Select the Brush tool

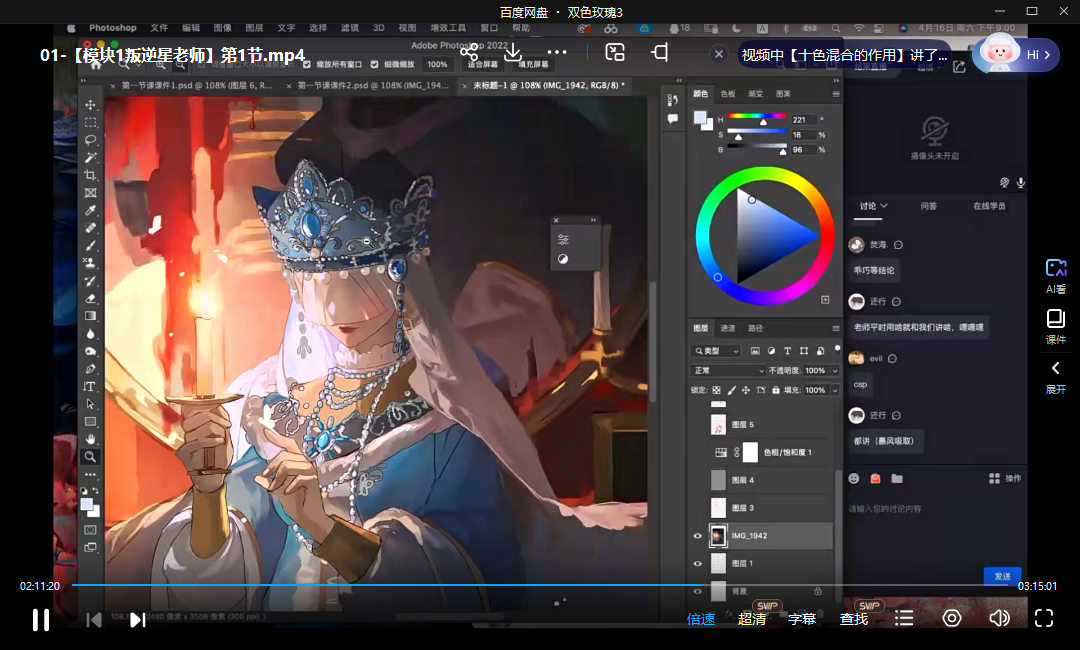pyautogui.click(x=90, y=246)
